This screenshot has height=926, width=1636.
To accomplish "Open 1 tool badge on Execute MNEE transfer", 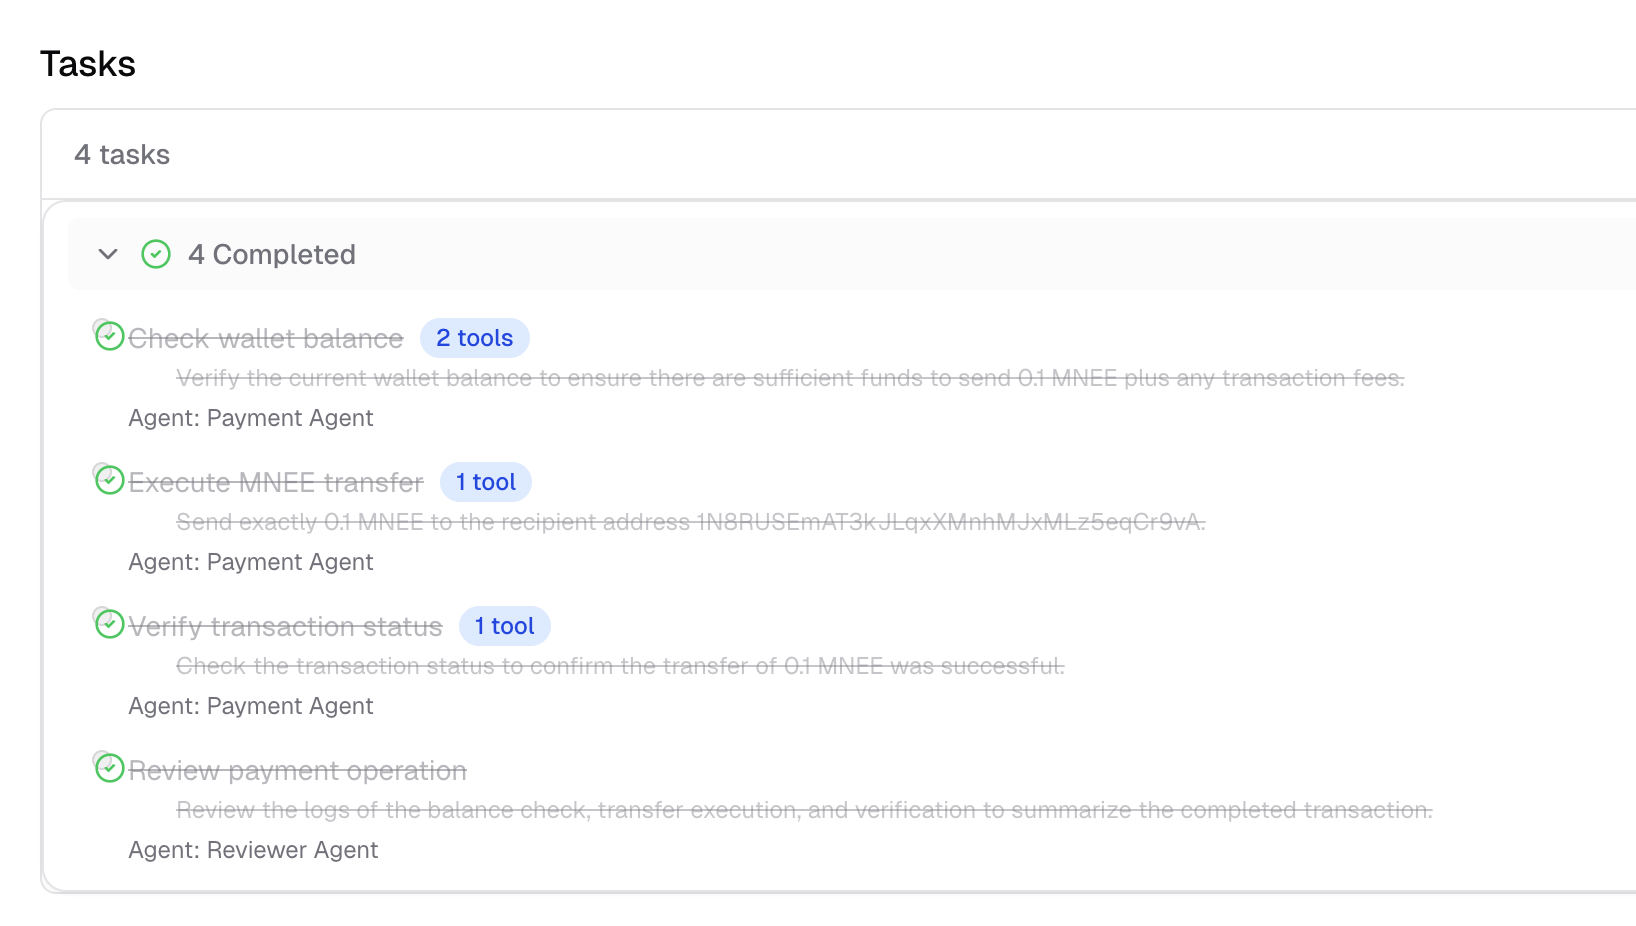I will 486,482.
